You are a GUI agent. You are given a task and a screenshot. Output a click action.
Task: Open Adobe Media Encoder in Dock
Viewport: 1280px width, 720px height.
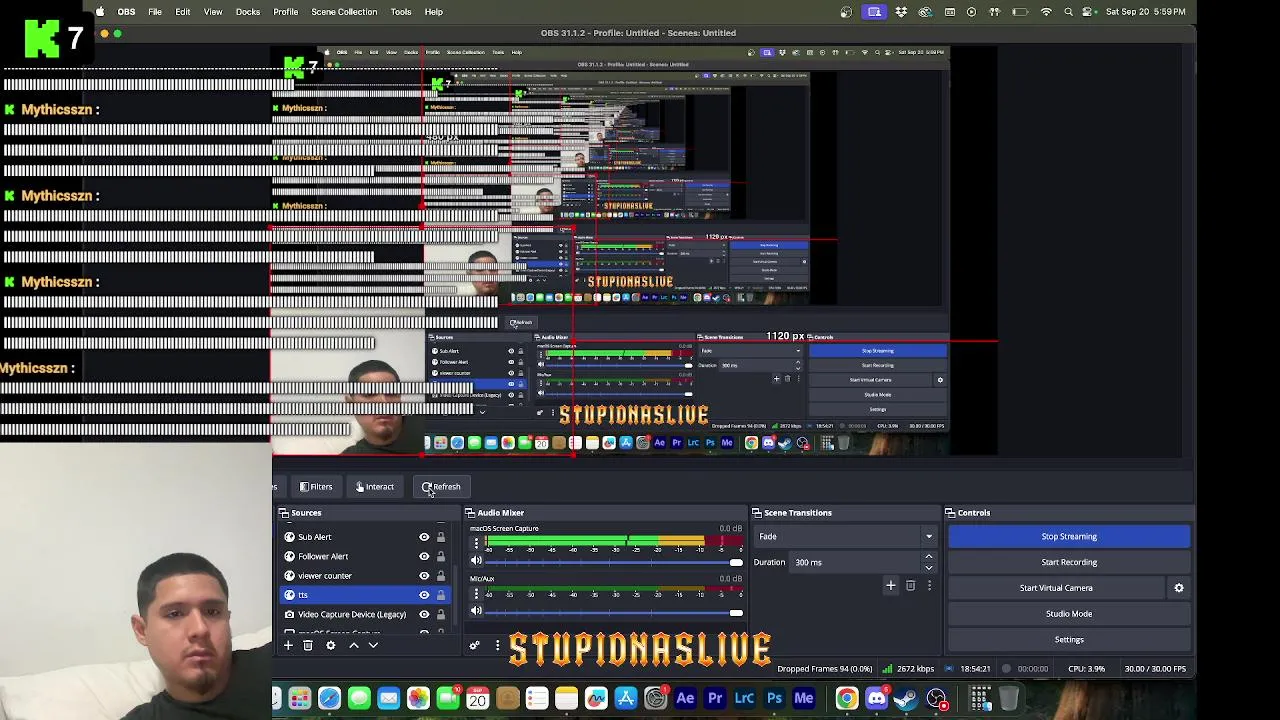click(804, 698)
